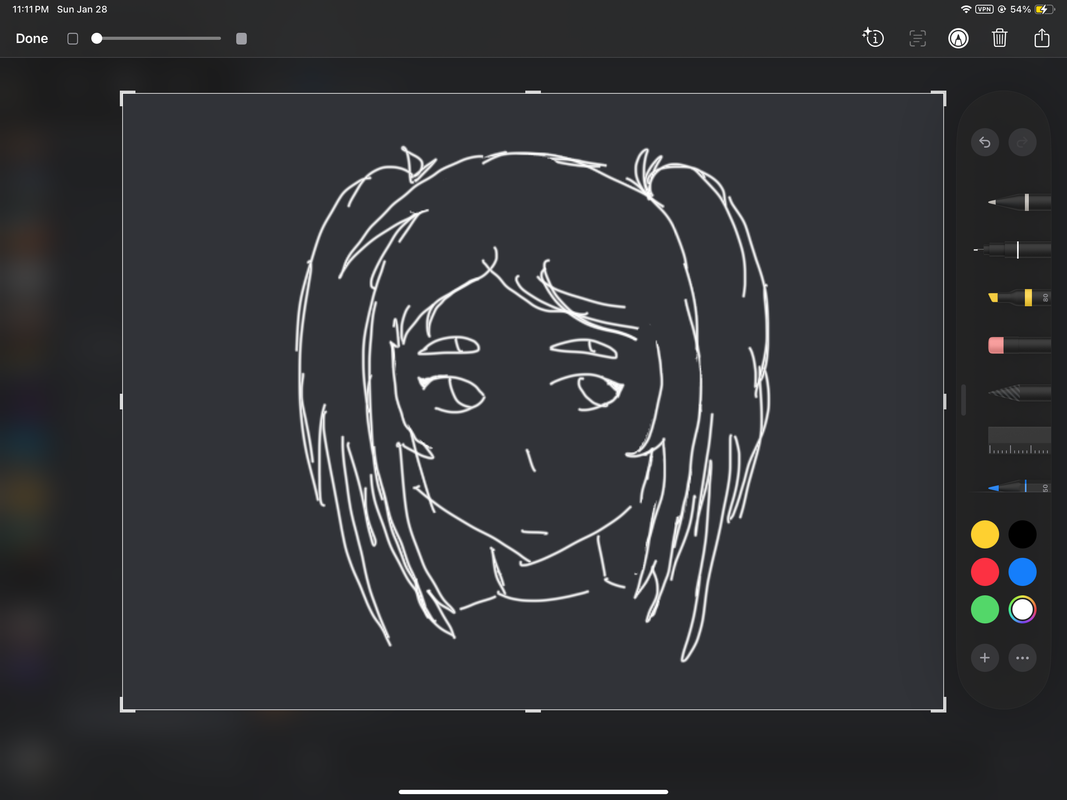Choose the red color swatch
Screen dimensions: 1067x800
click(985, 571)
